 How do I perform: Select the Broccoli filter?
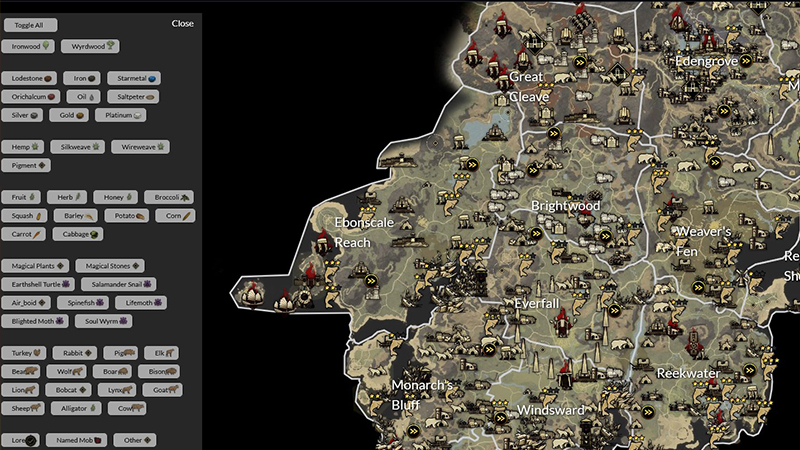[169, 197]
